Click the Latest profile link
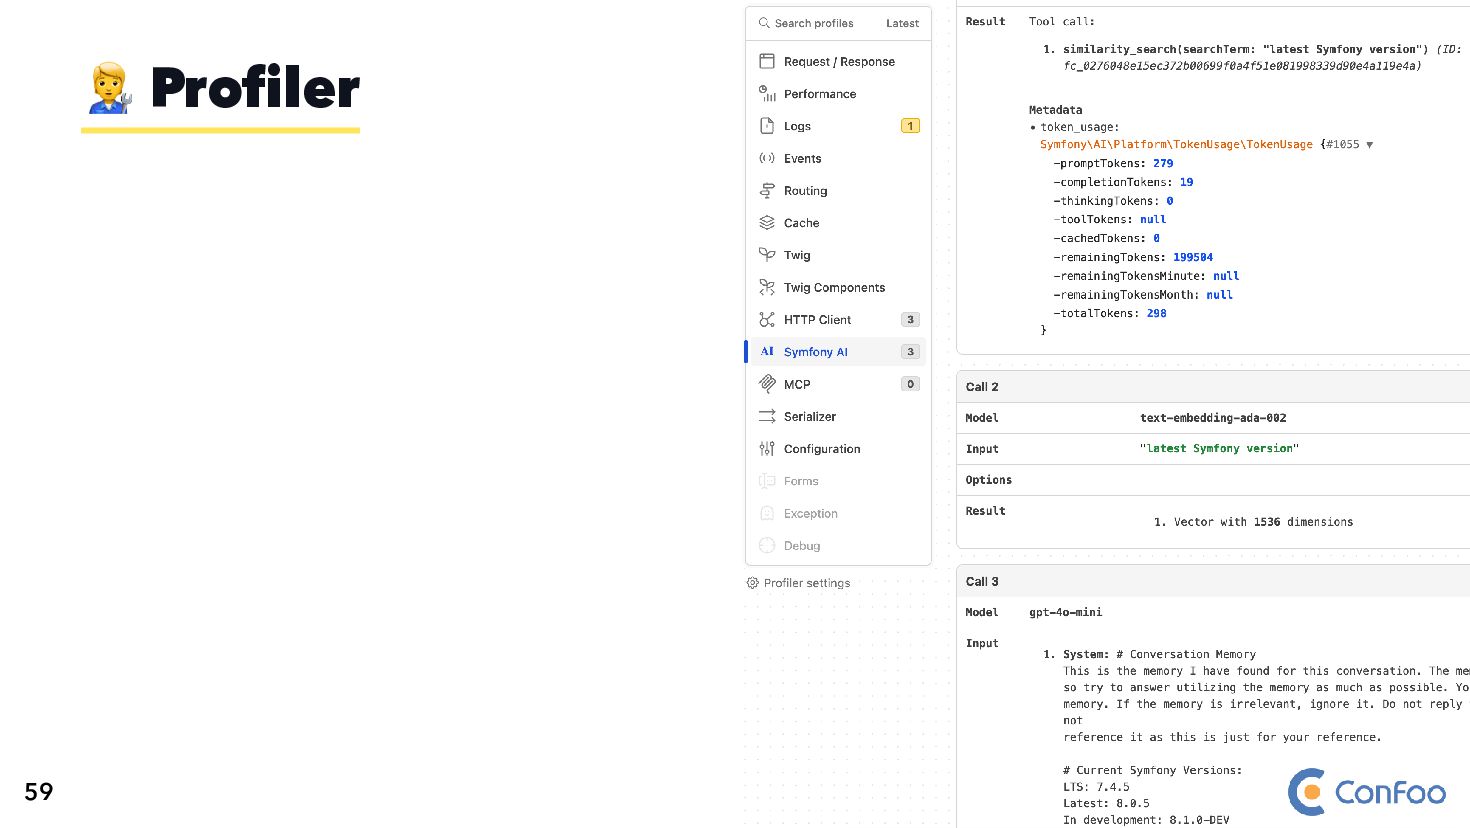Screen dimensions: 1470x828 click(902, 23)
